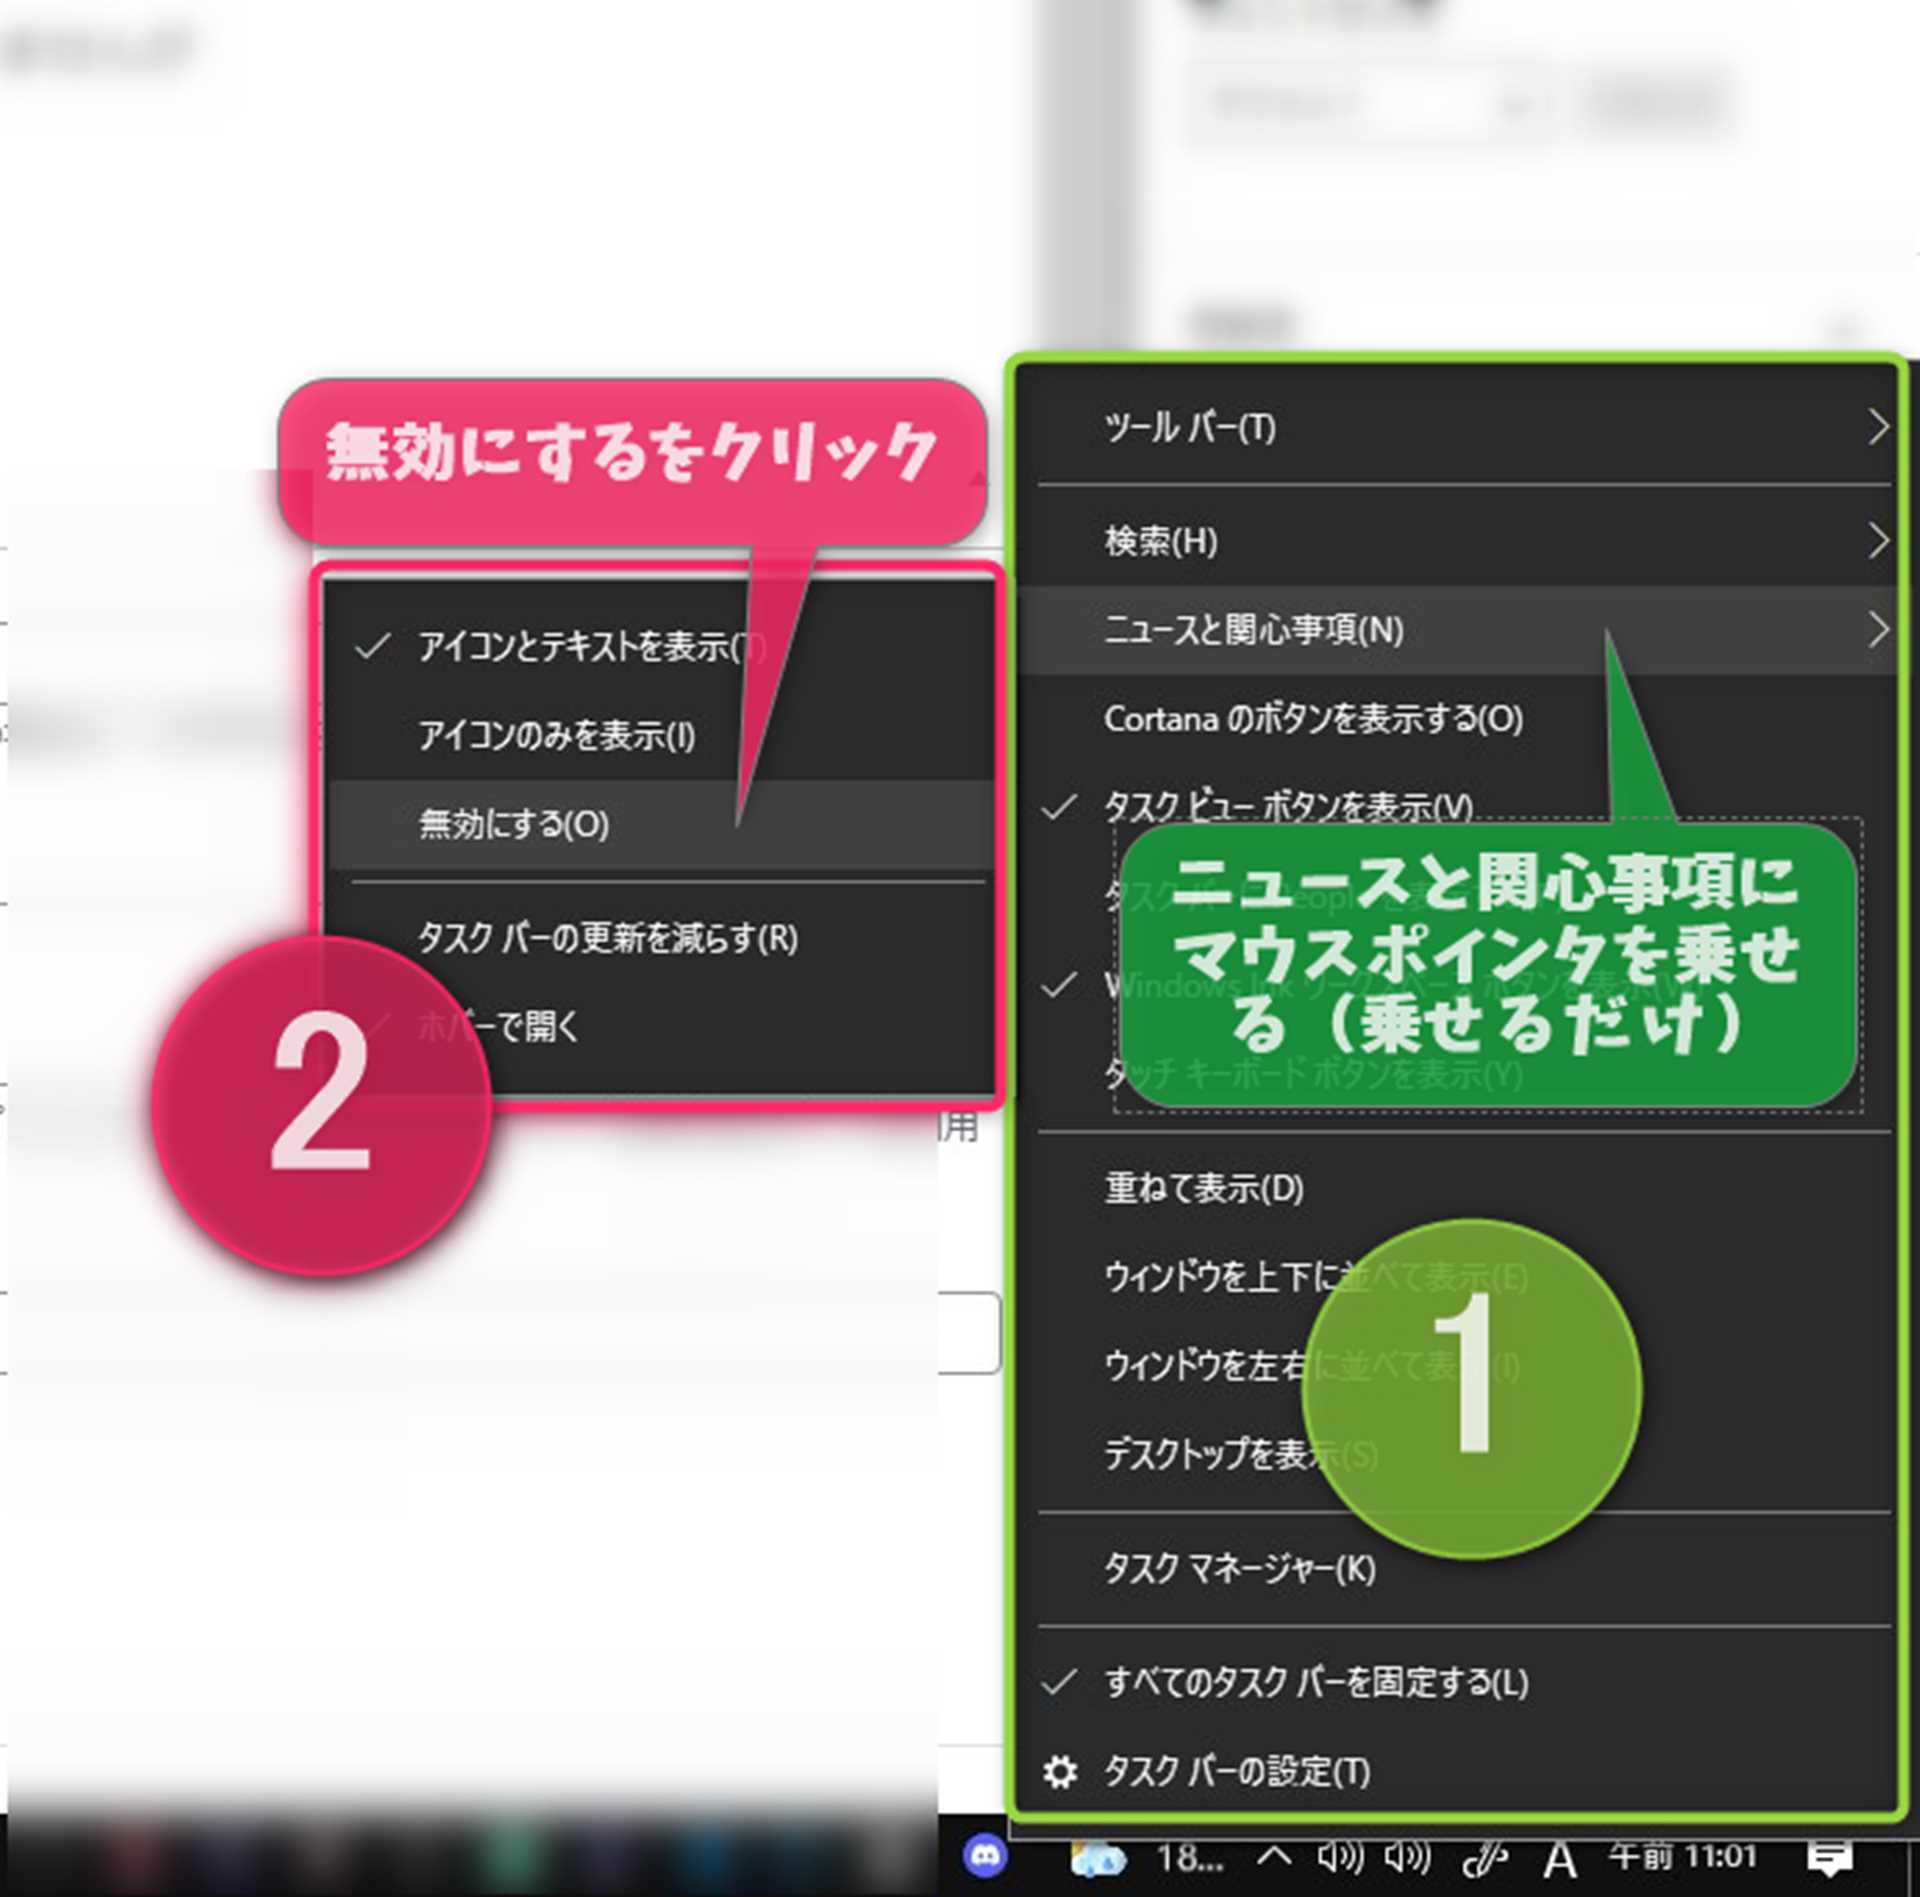
Task: Click the first speaker volume icon
Action: click(1340, 1858)
